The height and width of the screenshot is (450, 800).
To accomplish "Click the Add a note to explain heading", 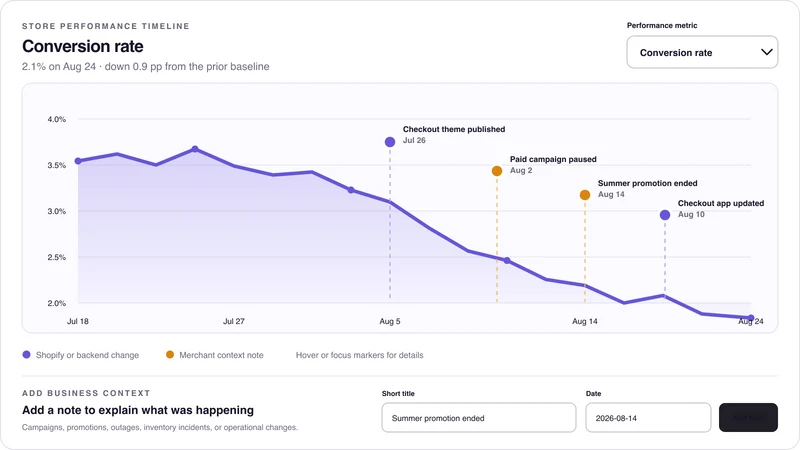I will click(x=138, y=410).
